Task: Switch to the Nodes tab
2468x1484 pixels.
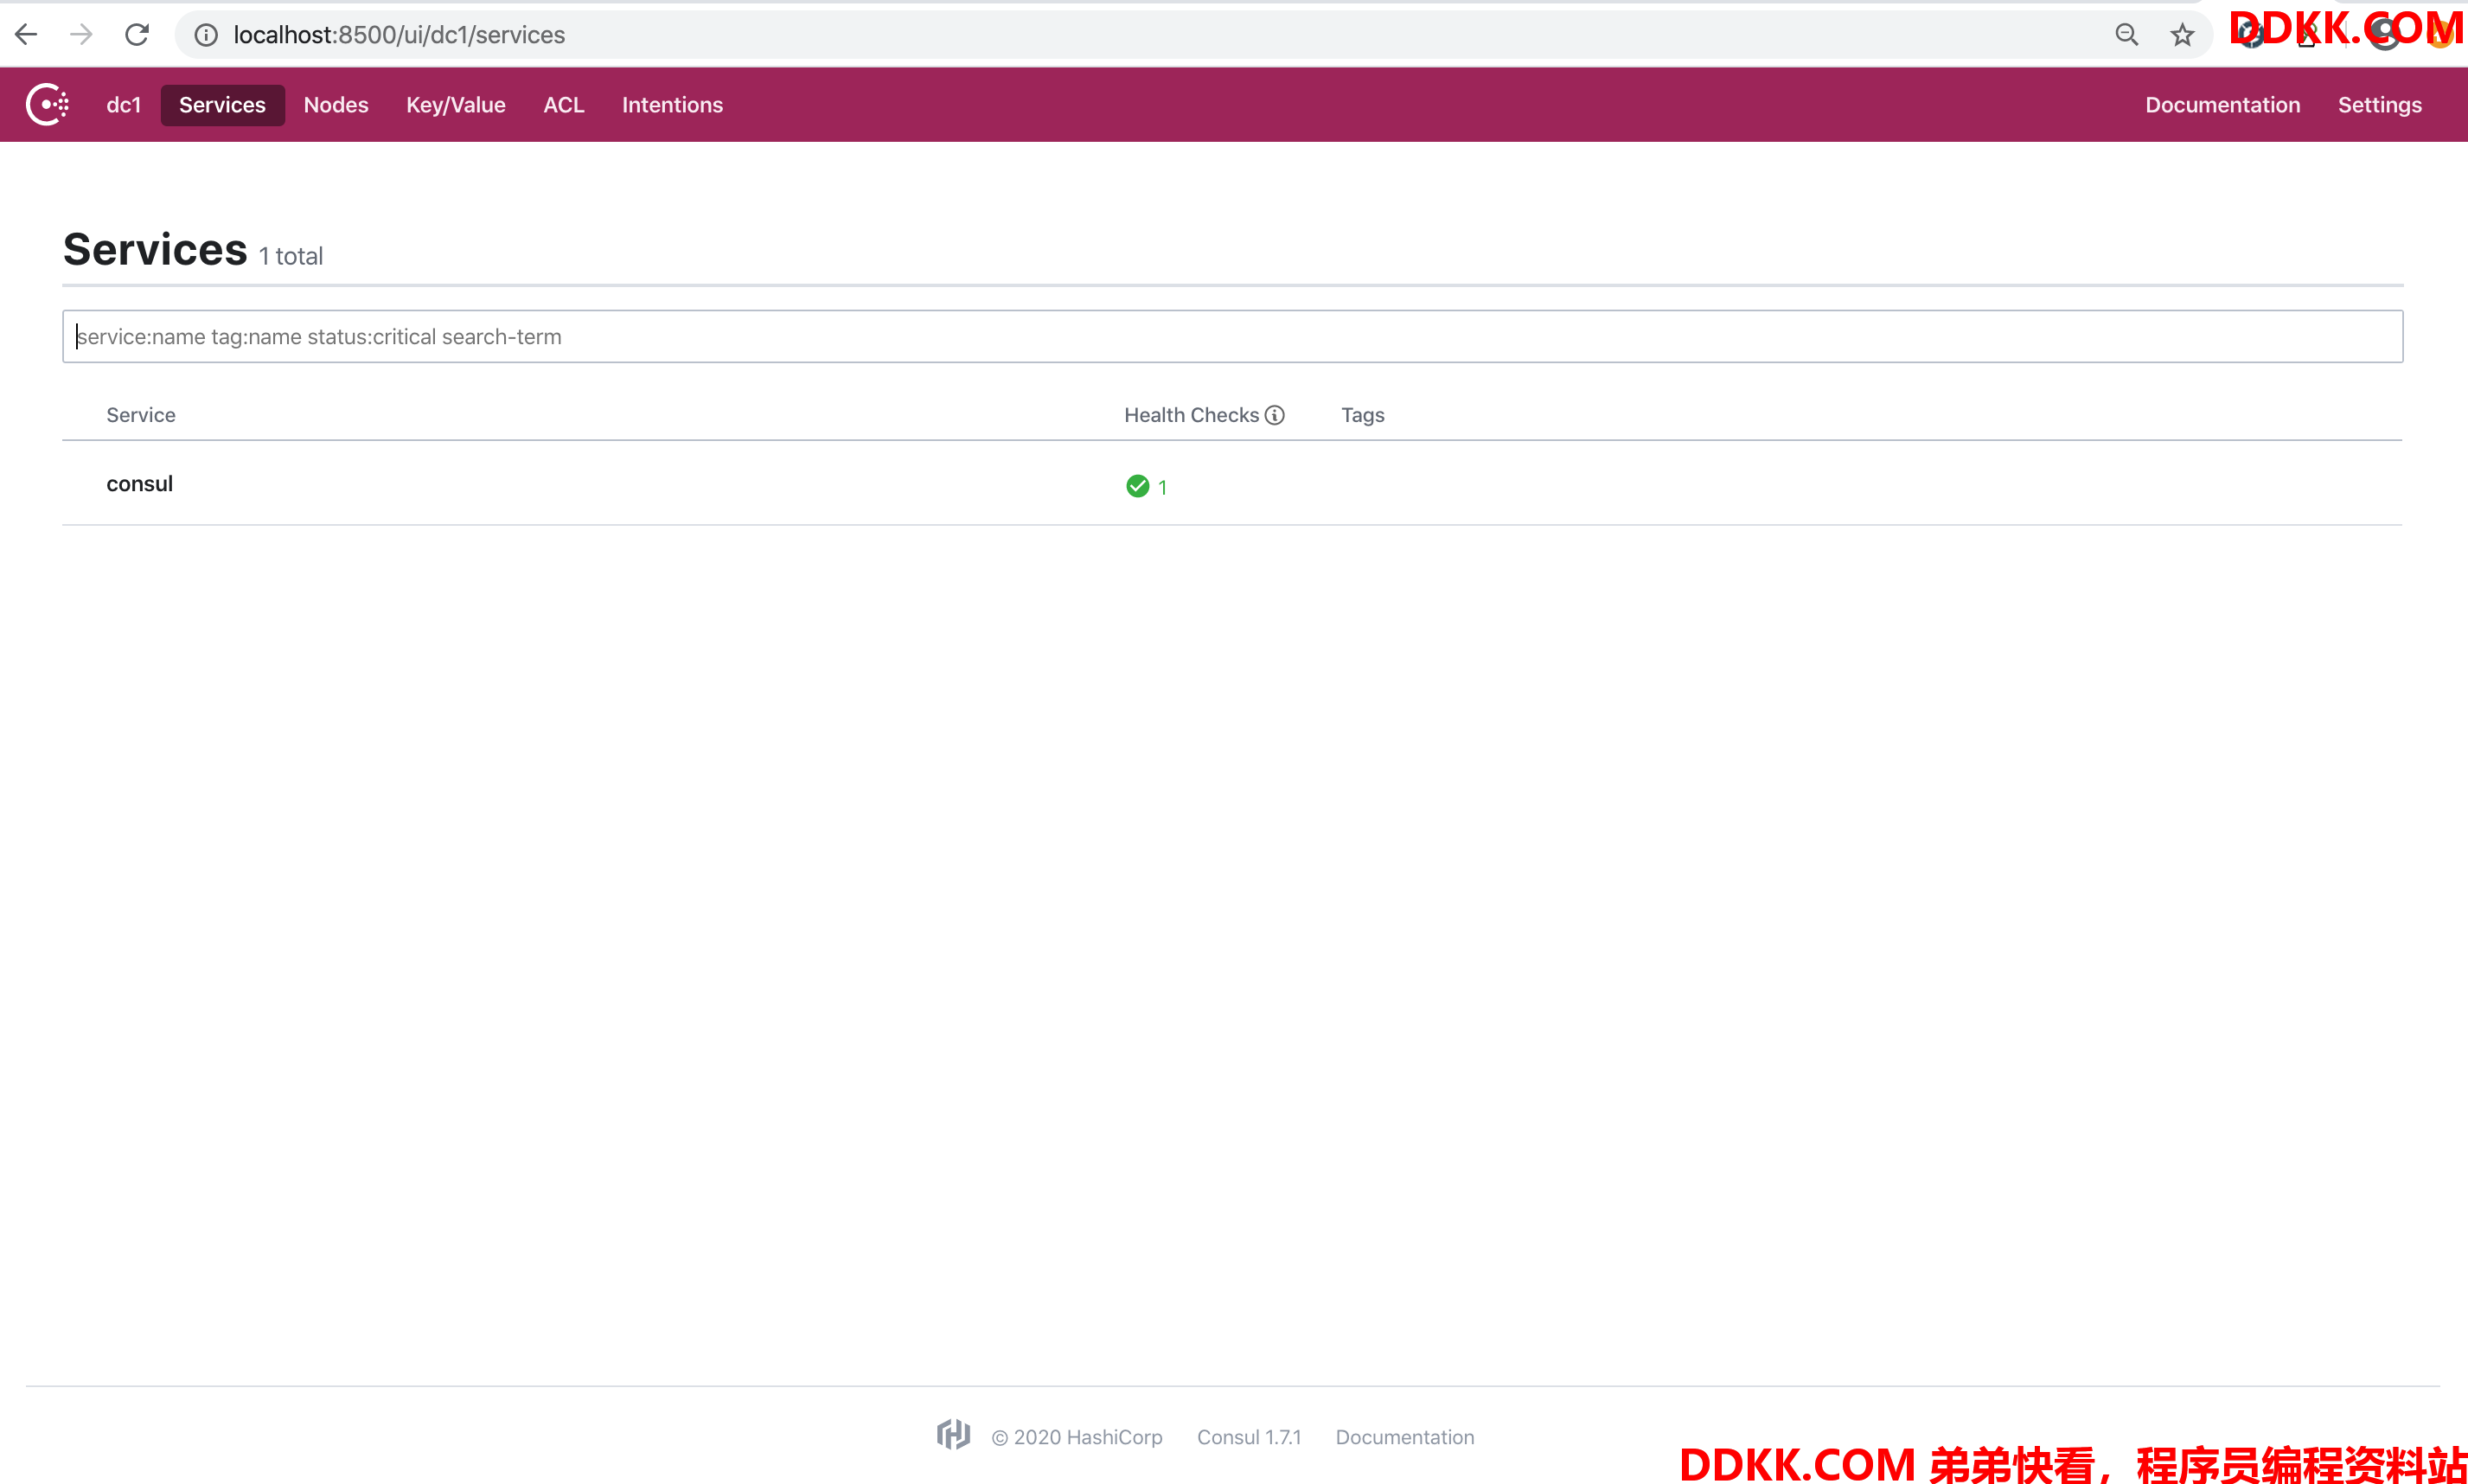Action: [336, 105]
